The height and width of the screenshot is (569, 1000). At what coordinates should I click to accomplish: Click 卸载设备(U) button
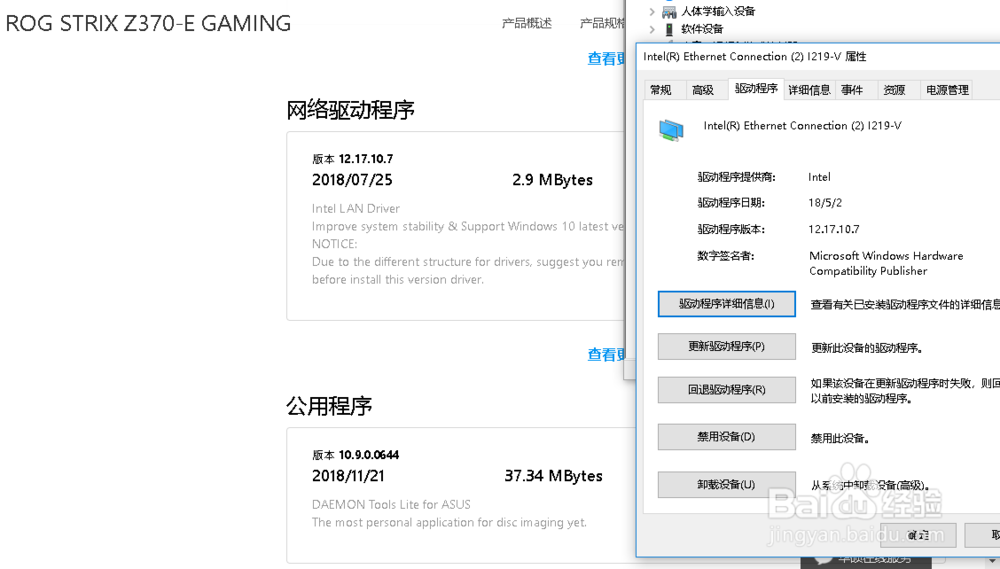click(726, 485)
